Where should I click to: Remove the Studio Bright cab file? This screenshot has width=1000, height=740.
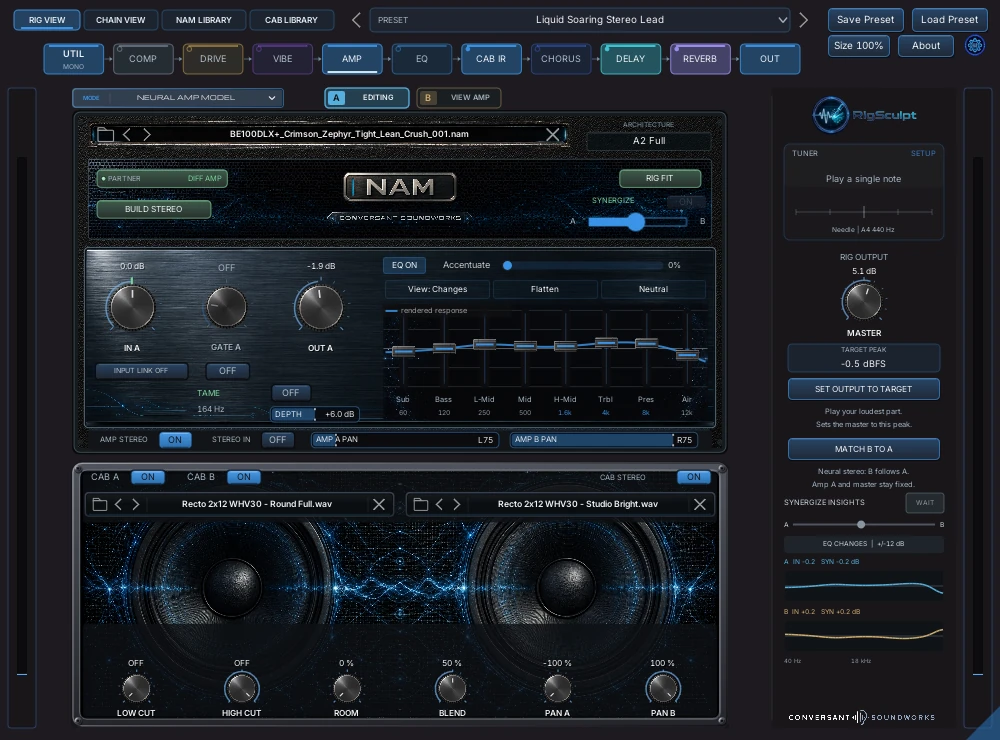tap(700, 504)
